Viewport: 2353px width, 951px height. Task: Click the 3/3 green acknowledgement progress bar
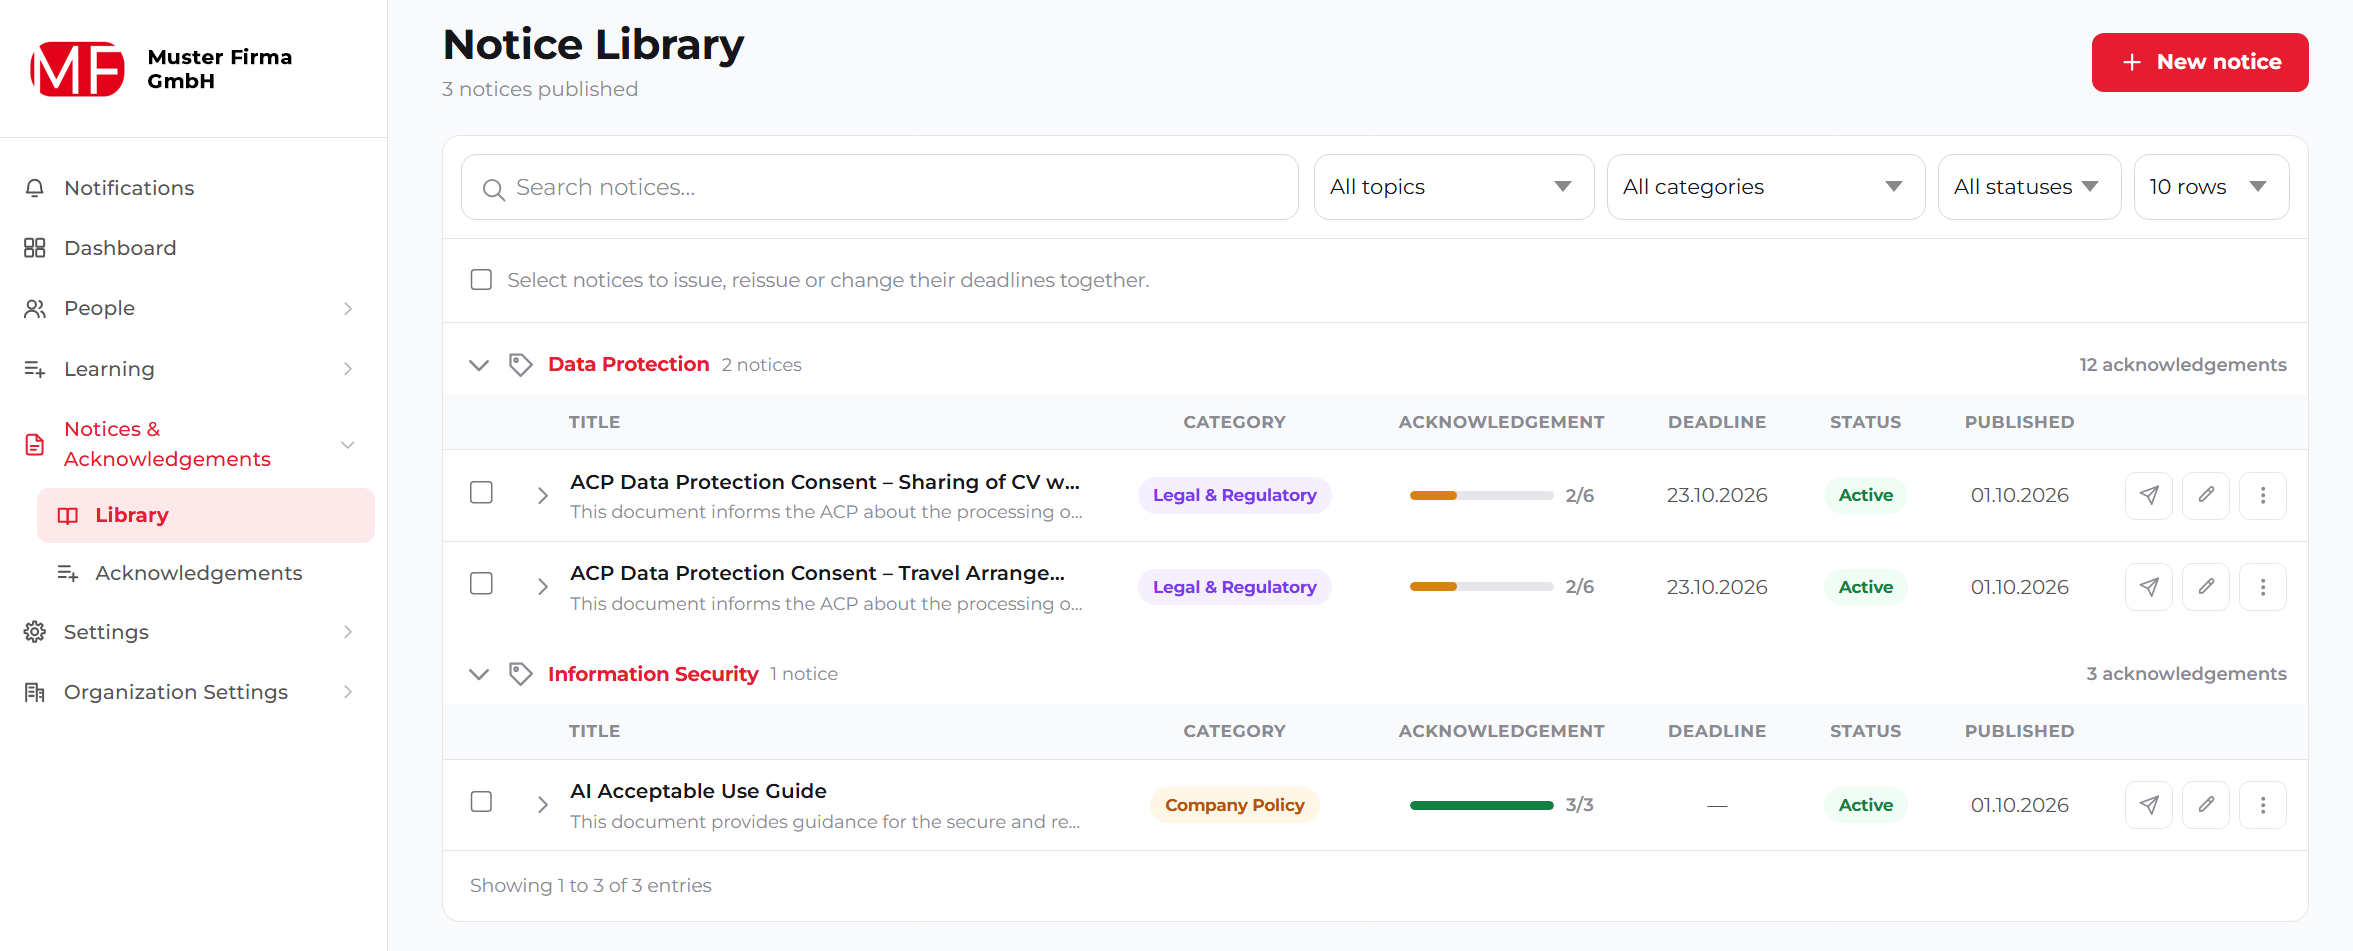1481,805
